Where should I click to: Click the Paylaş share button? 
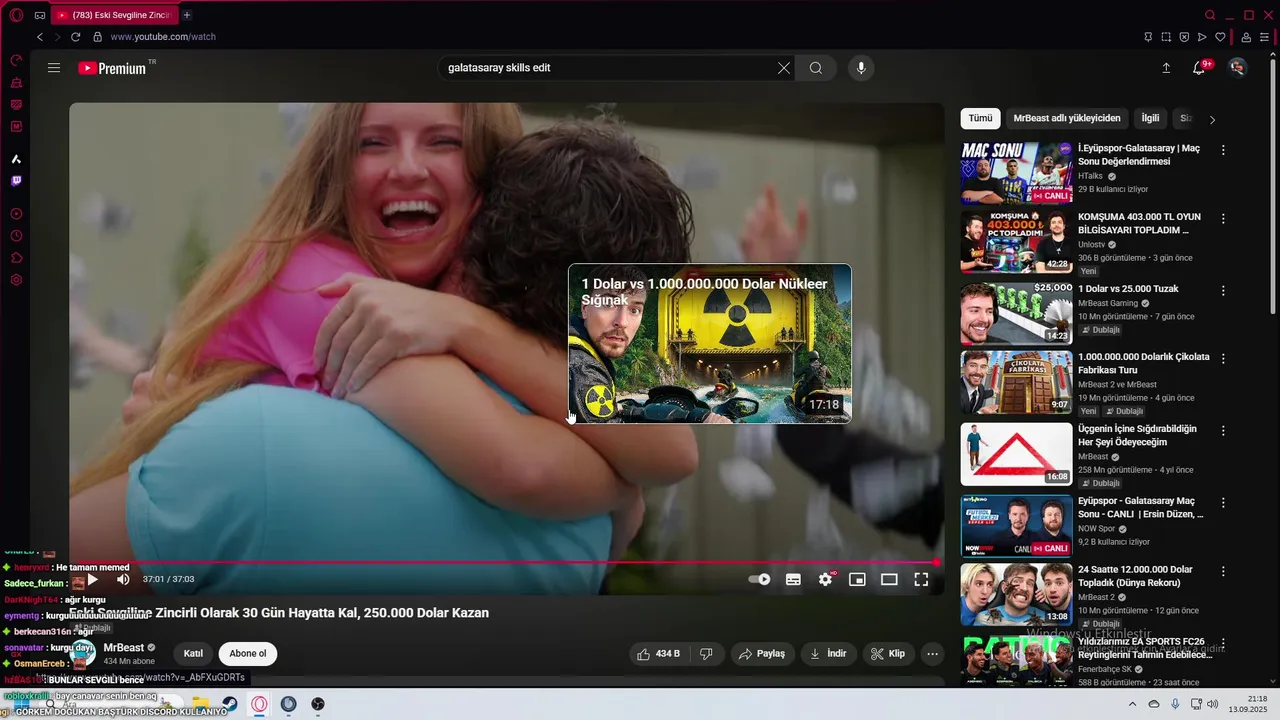761,654
